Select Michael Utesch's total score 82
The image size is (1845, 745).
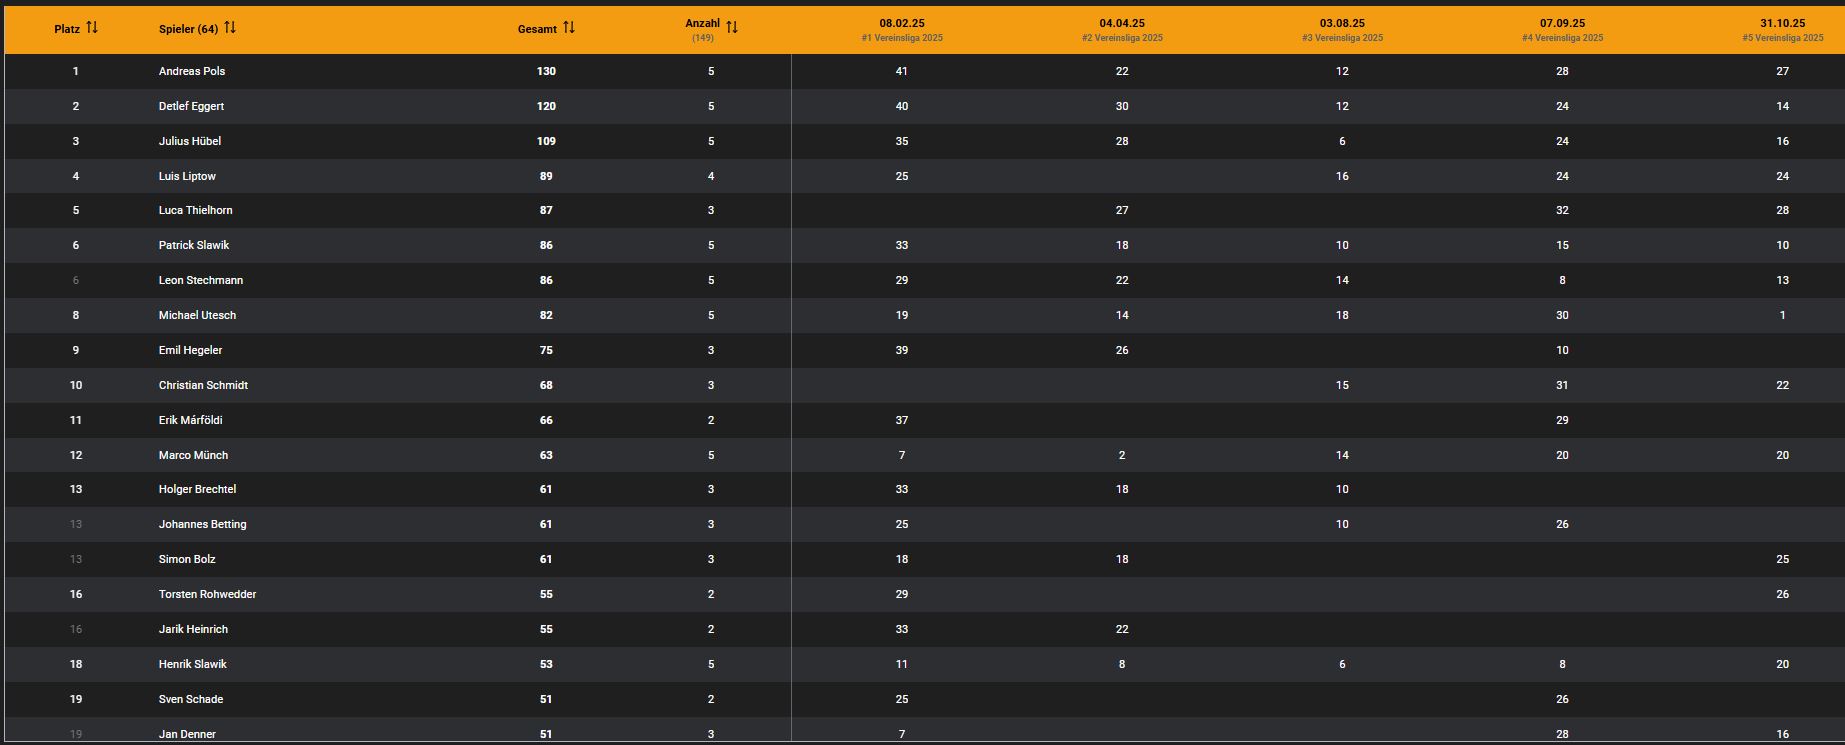click(x=546, y=315)
